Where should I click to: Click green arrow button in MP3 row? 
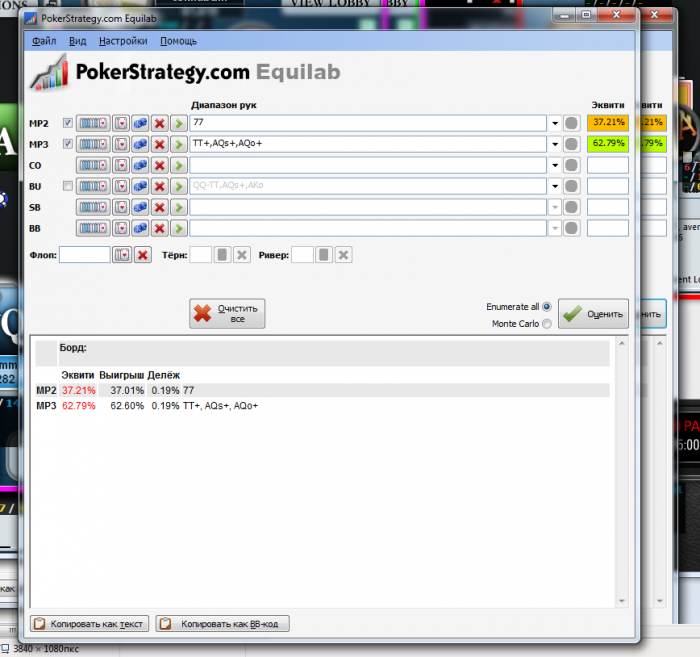179,144
